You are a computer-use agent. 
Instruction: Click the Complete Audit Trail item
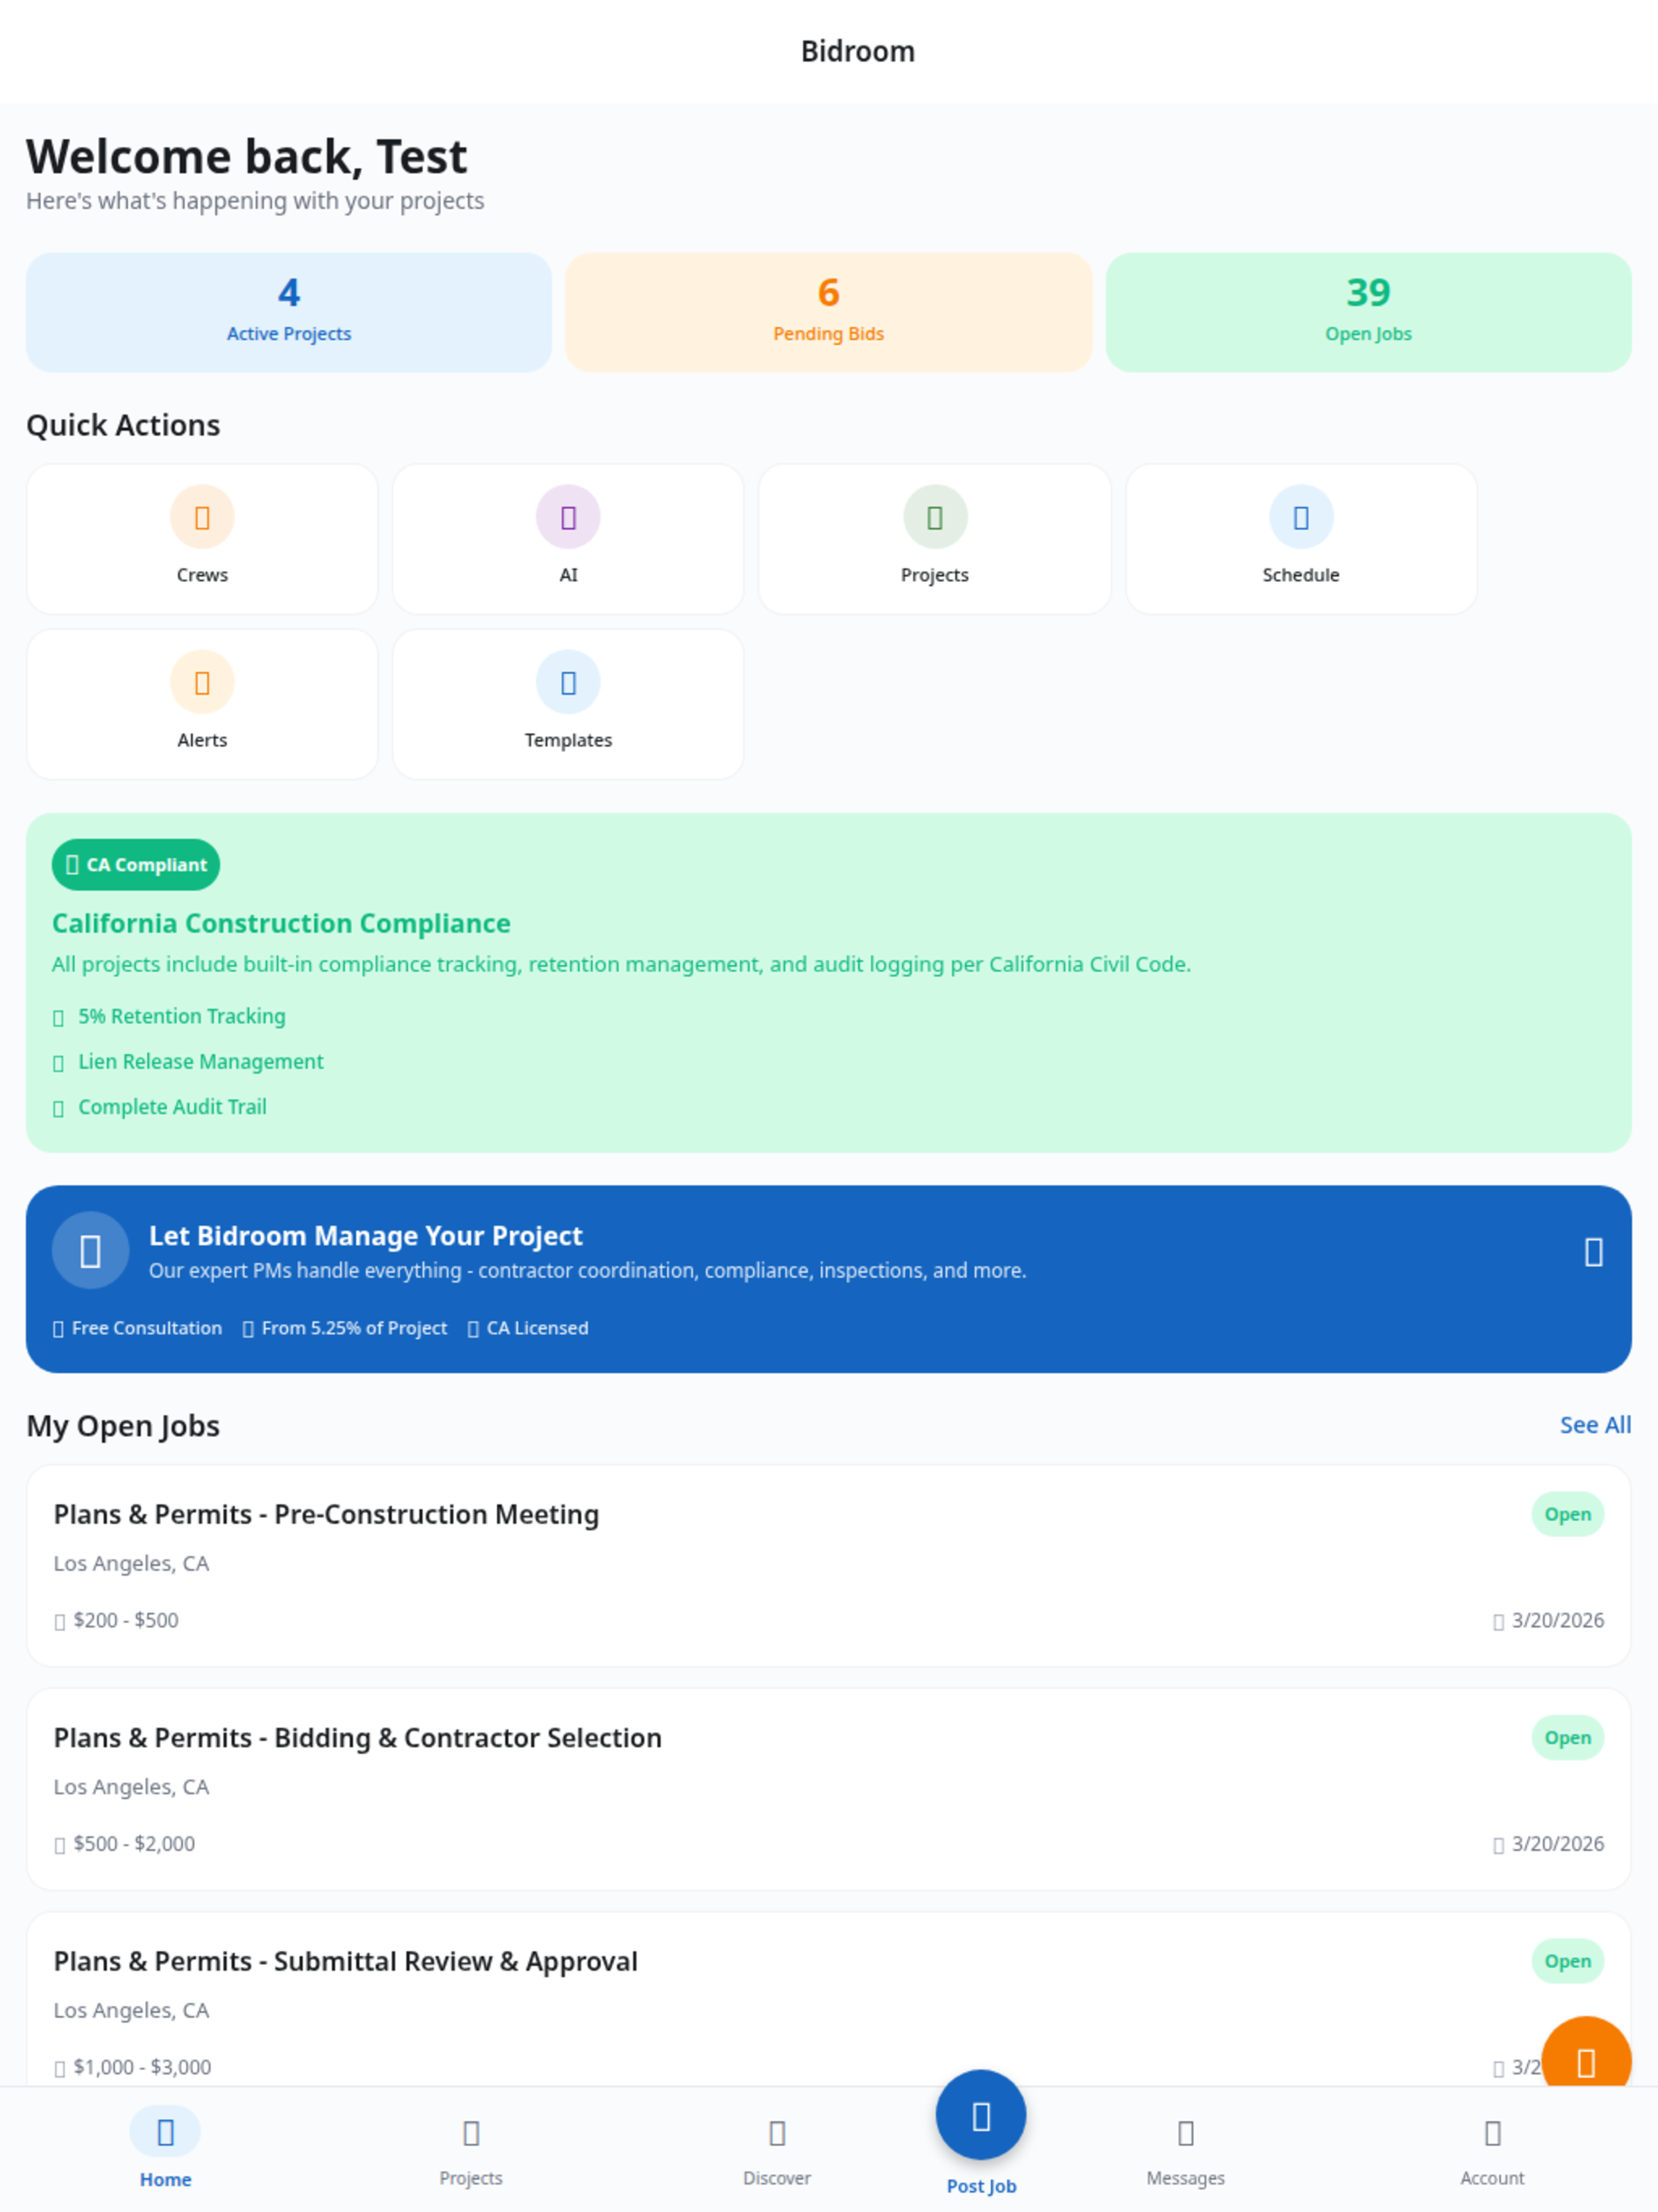coord(160,1107)
